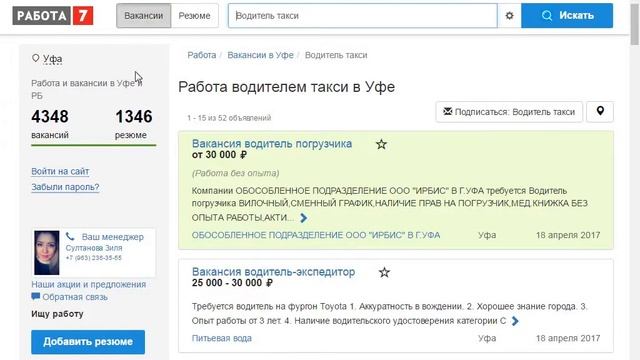Click Войти на сайт link
The width and height of the screenshot is (640, 360).
pos(60,171)
